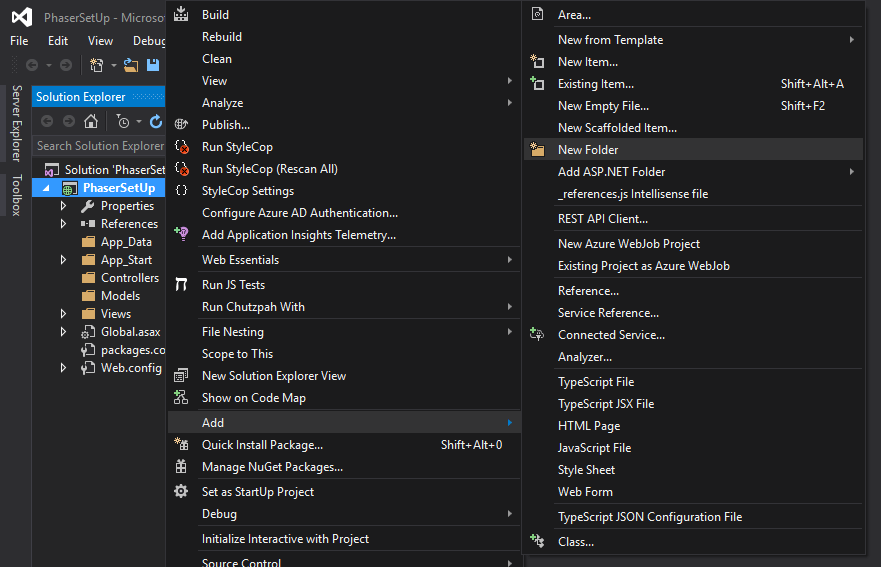This screenshot has width=881, height=567.
Task: Click the Connected Service icon
Action: tap(537, 334)
